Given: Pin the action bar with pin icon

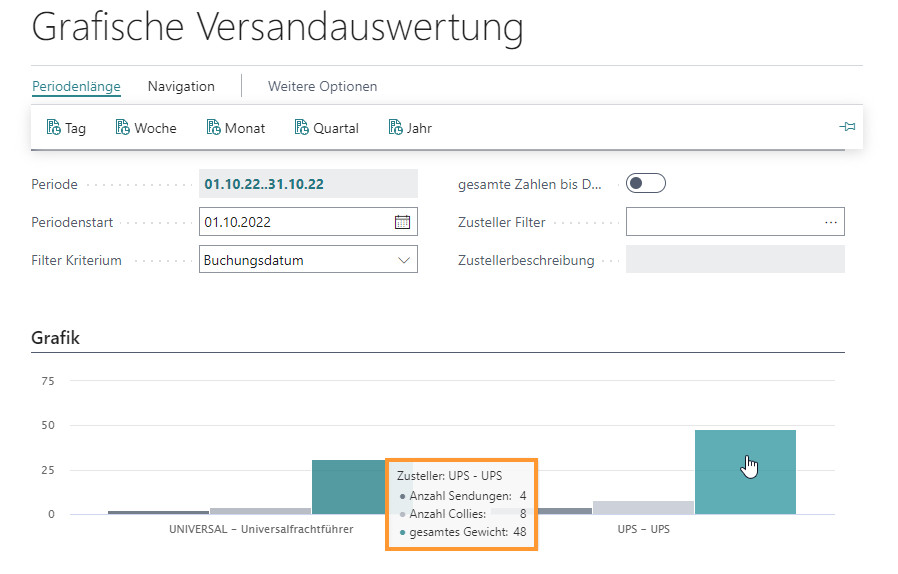Looking at the screenshot, I should click(x=847, y=127).
